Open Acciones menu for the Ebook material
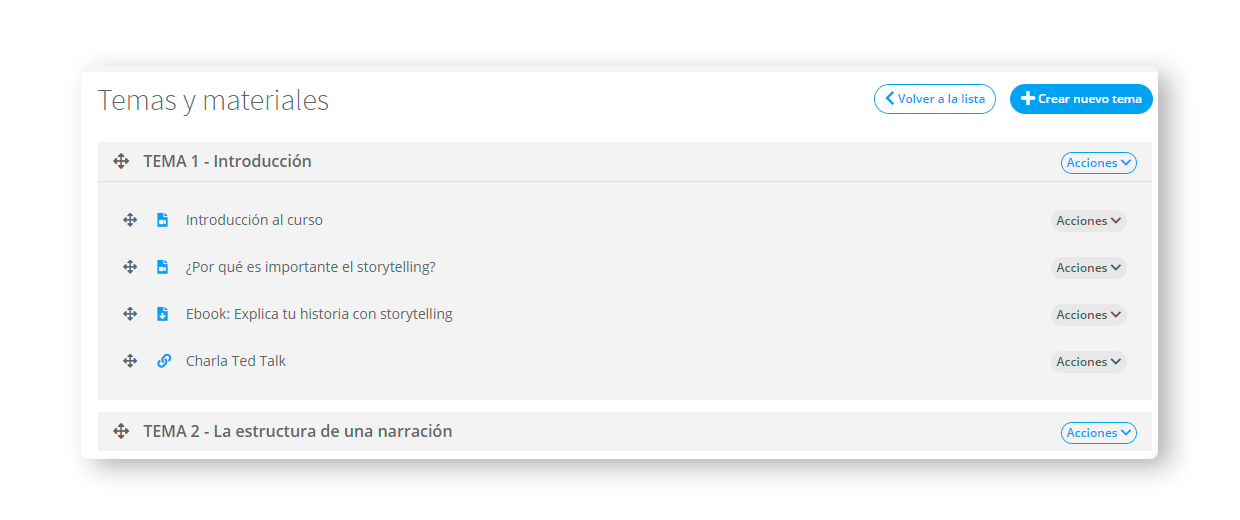1240x520 pixels. (x=1088, y=315)
